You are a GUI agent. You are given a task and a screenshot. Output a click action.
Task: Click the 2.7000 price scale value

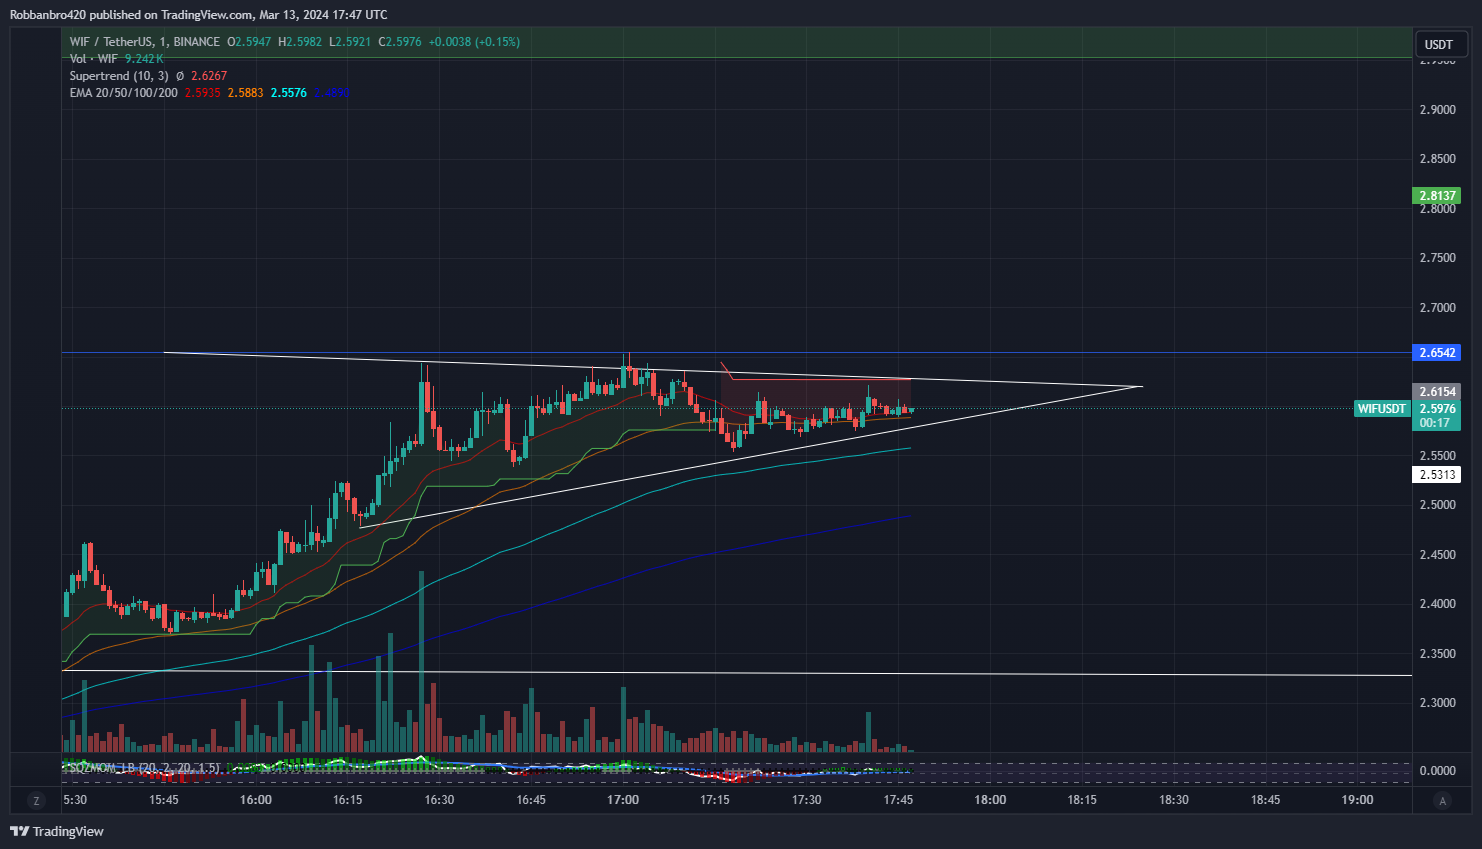(x=1437, y=308)
